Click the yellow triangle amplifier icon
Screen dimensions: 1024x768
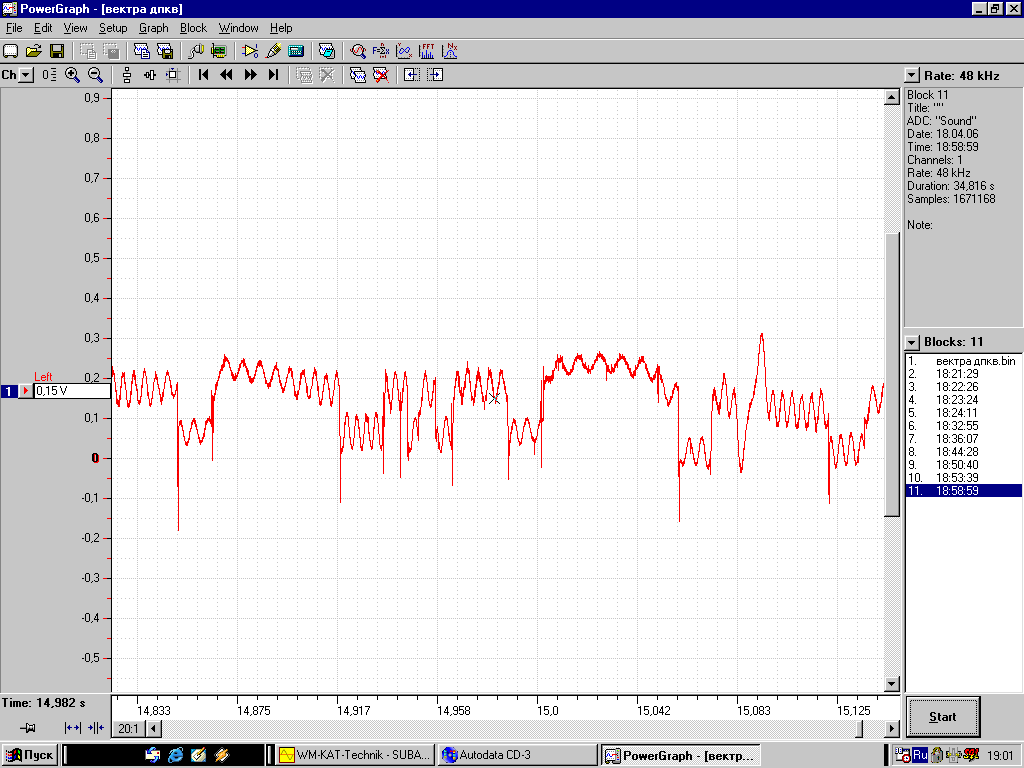click(x=249, y=51)
